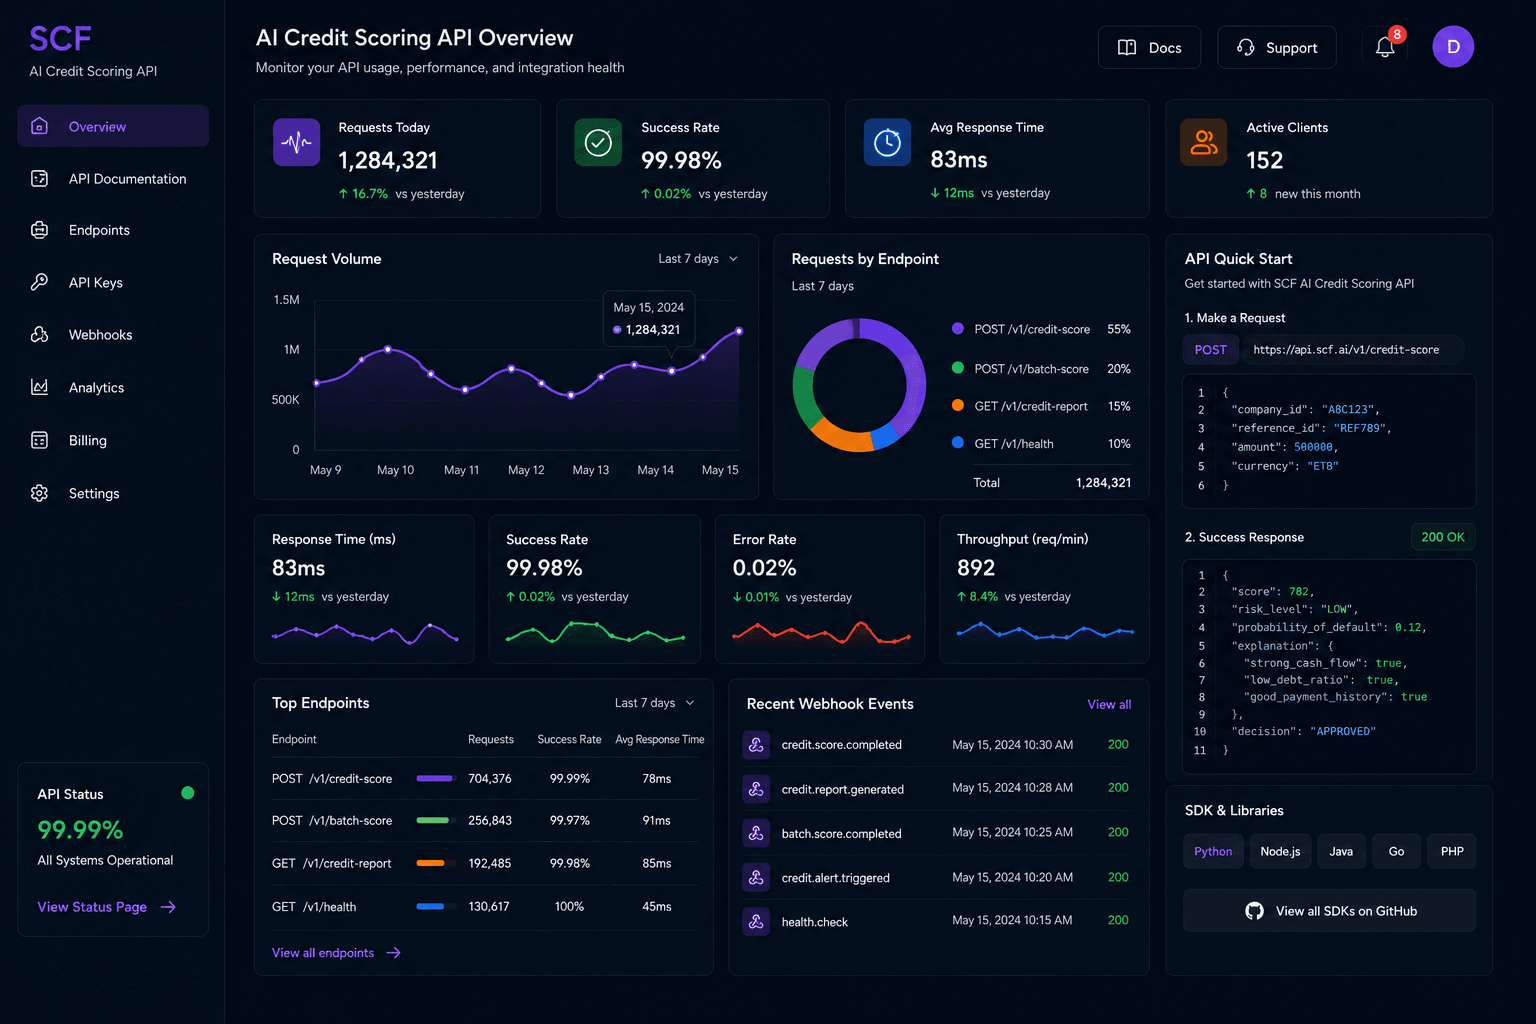Sort by Success Rate column header
The image size is (1536, 1024).
(x=569, y=739)
